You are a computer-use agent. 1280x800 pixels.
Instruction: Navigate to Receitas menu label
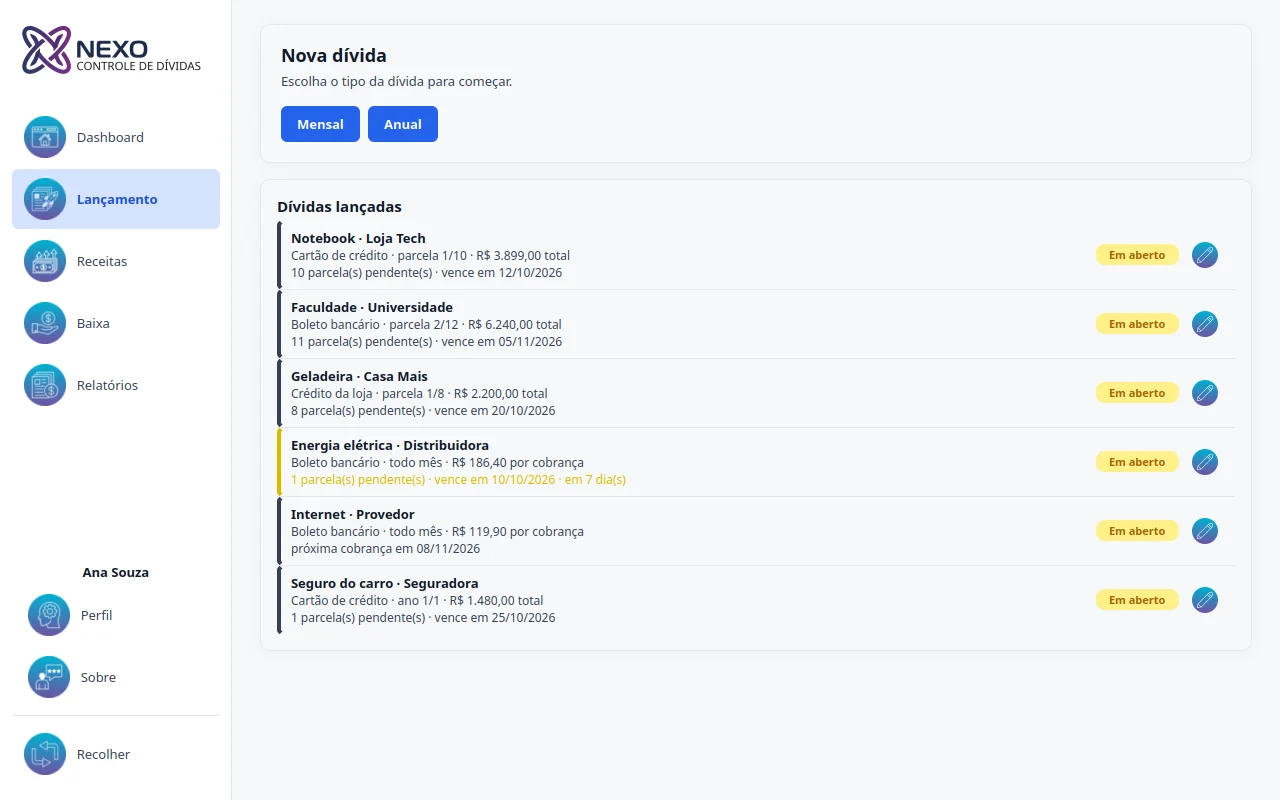pos(102,261)
